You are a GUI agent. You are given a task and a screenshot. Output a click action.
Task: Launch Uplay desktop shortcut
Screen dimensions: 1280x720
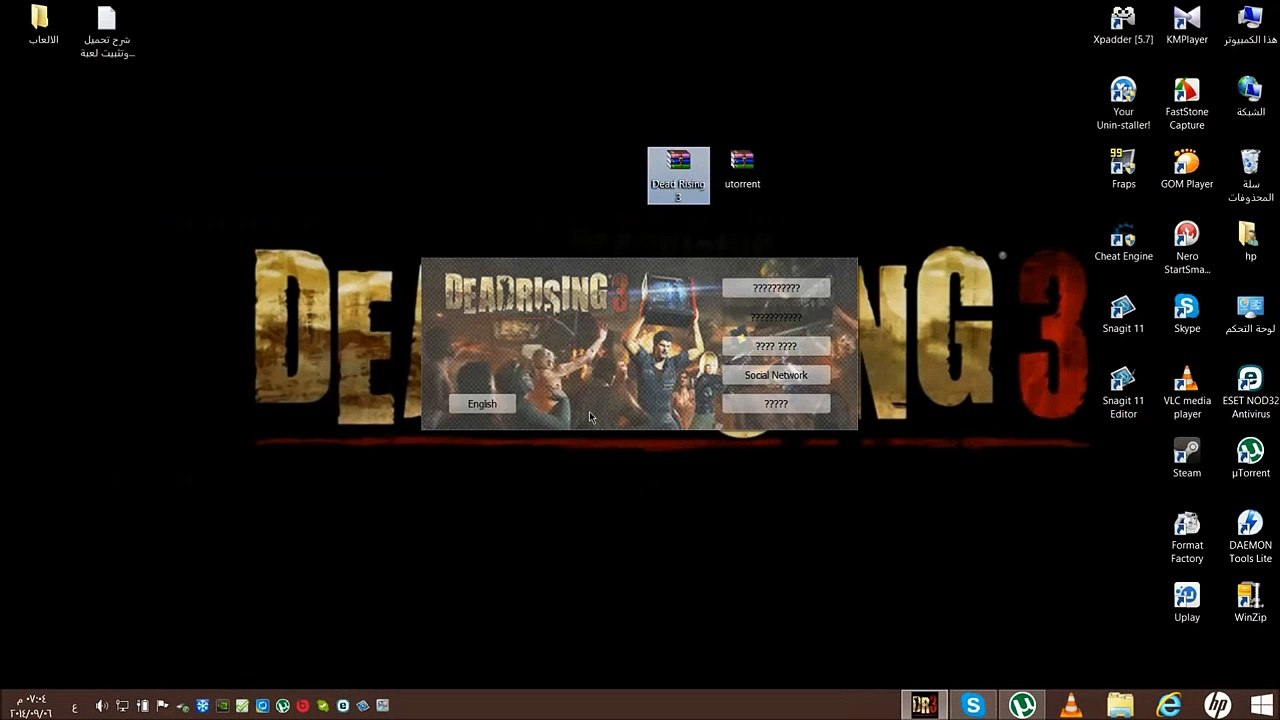click(1187, 603)
